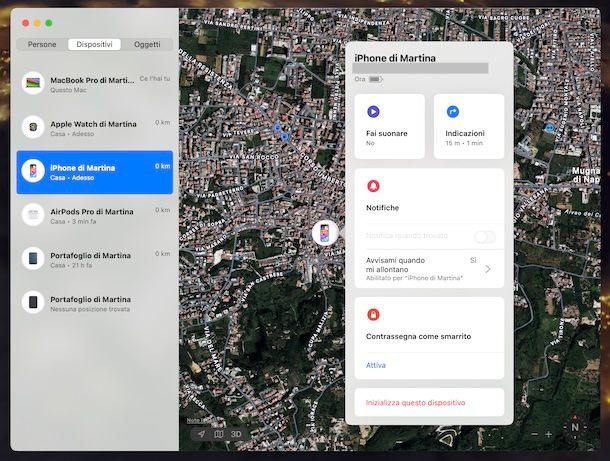
Task: Click the upper blue location dot near Via Tevere
Action: tap(277, 128)
